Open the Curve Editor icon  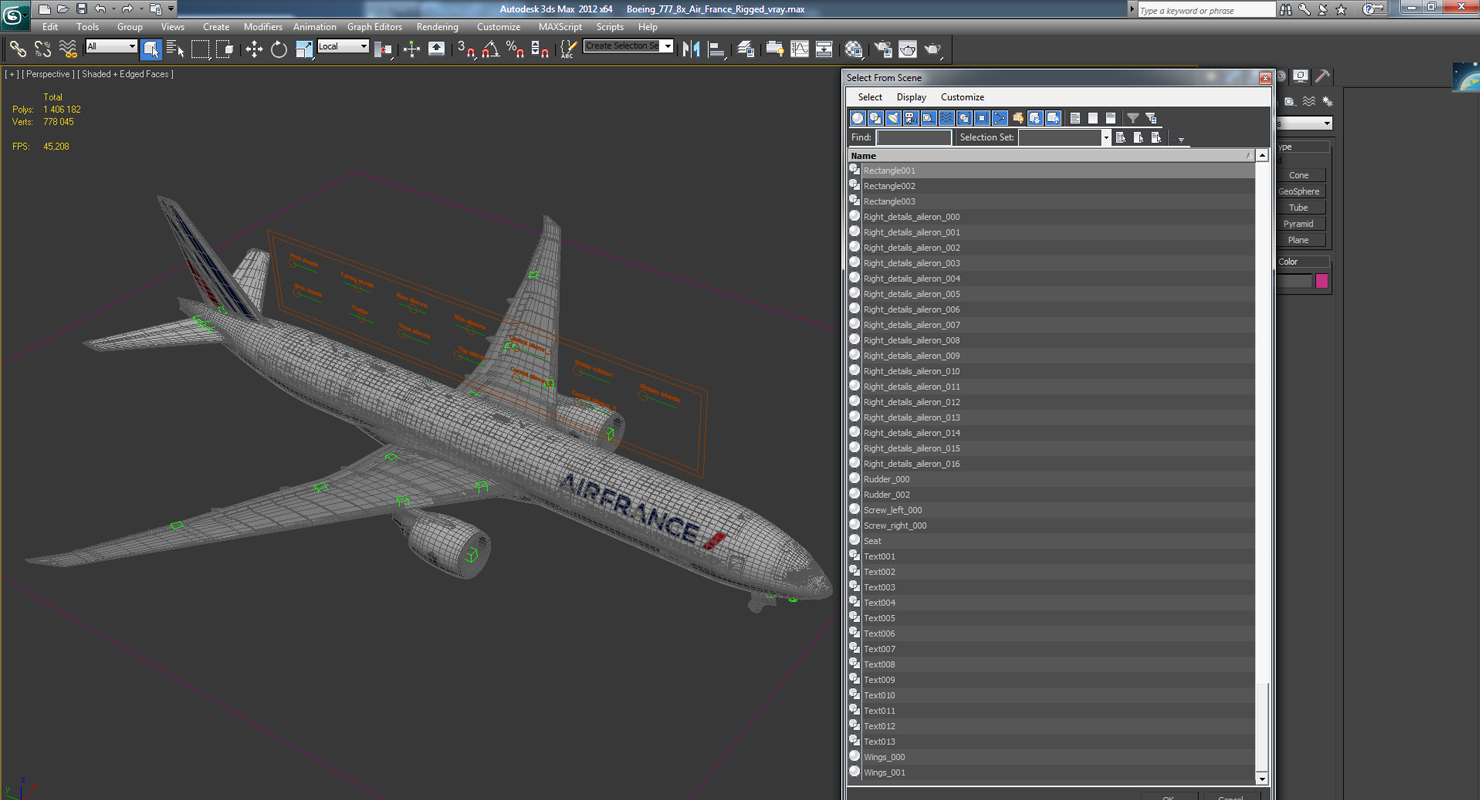[800, 48]
